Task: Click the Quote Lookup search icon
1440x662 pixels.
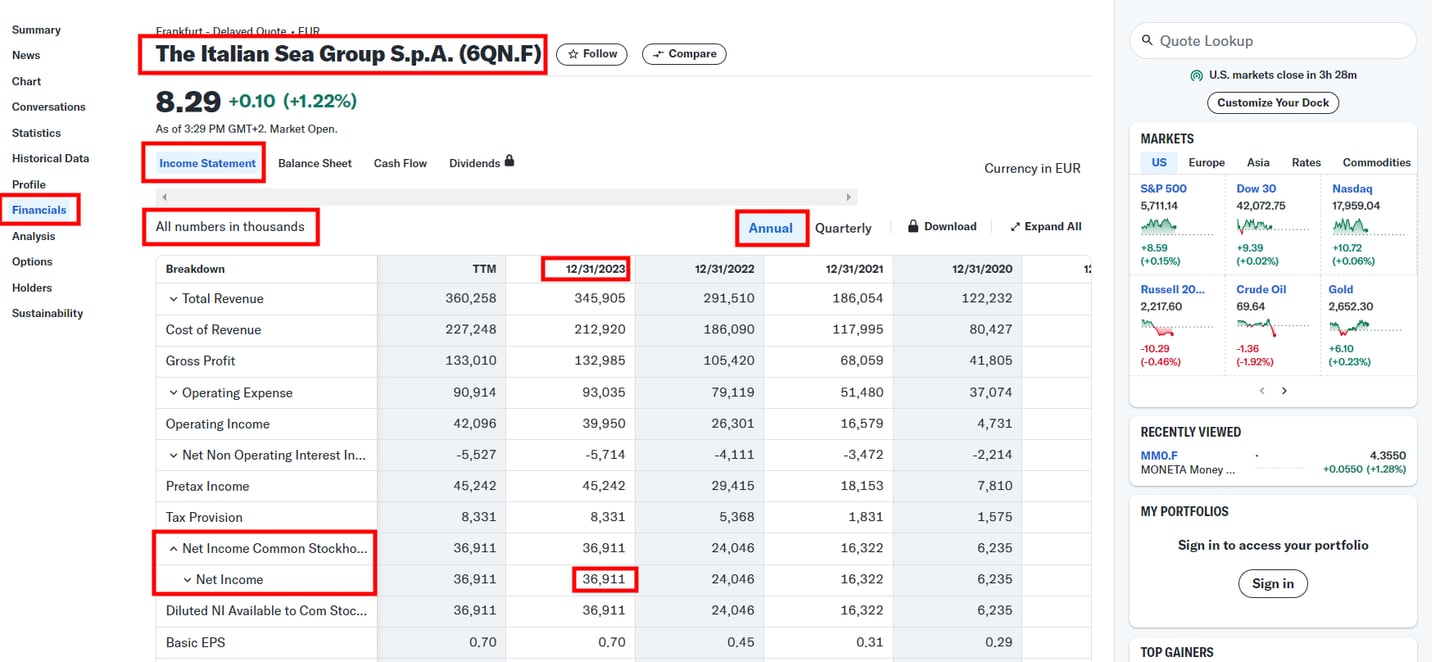Action: 1146,41
